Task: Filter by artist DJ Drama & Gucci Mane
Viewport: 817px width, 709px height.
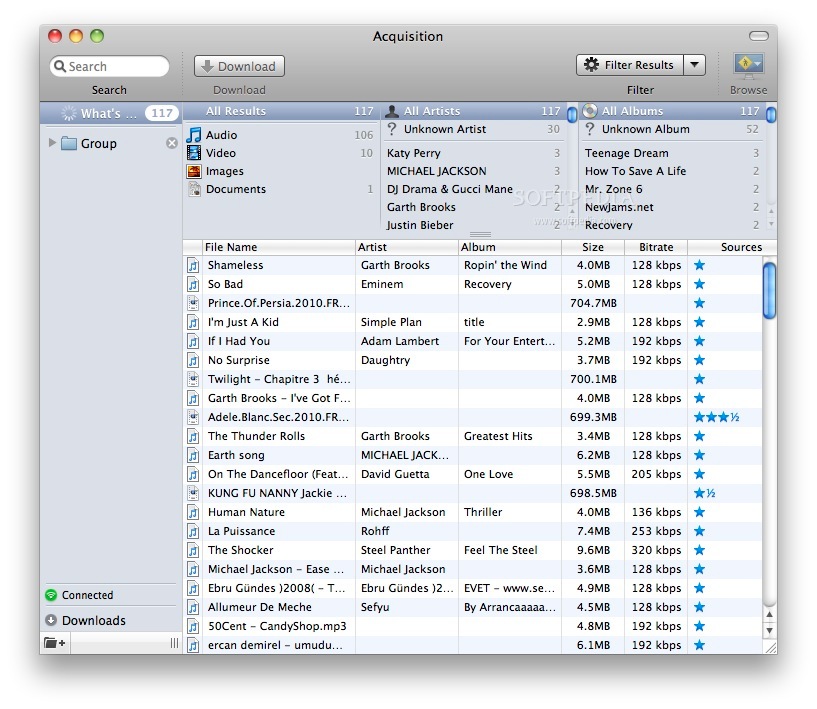Action: (x=474, y=189)
